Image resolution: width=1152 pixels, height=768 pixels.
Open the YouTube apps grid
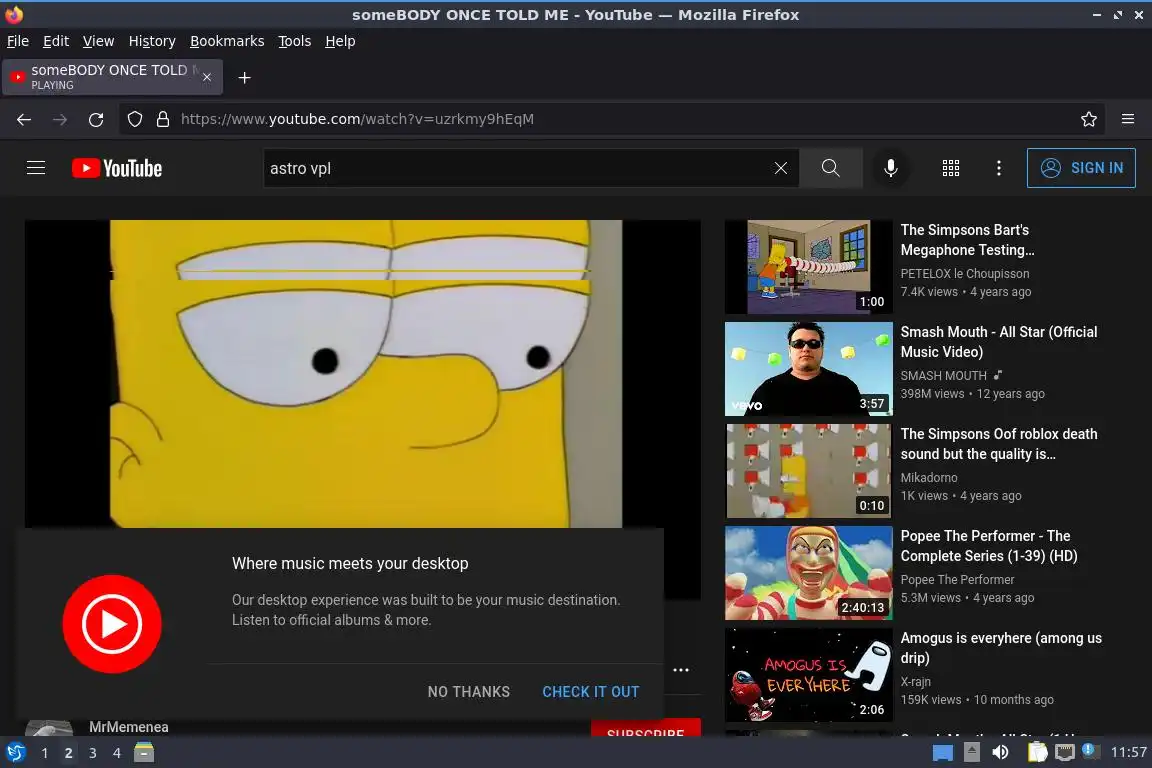951,168
